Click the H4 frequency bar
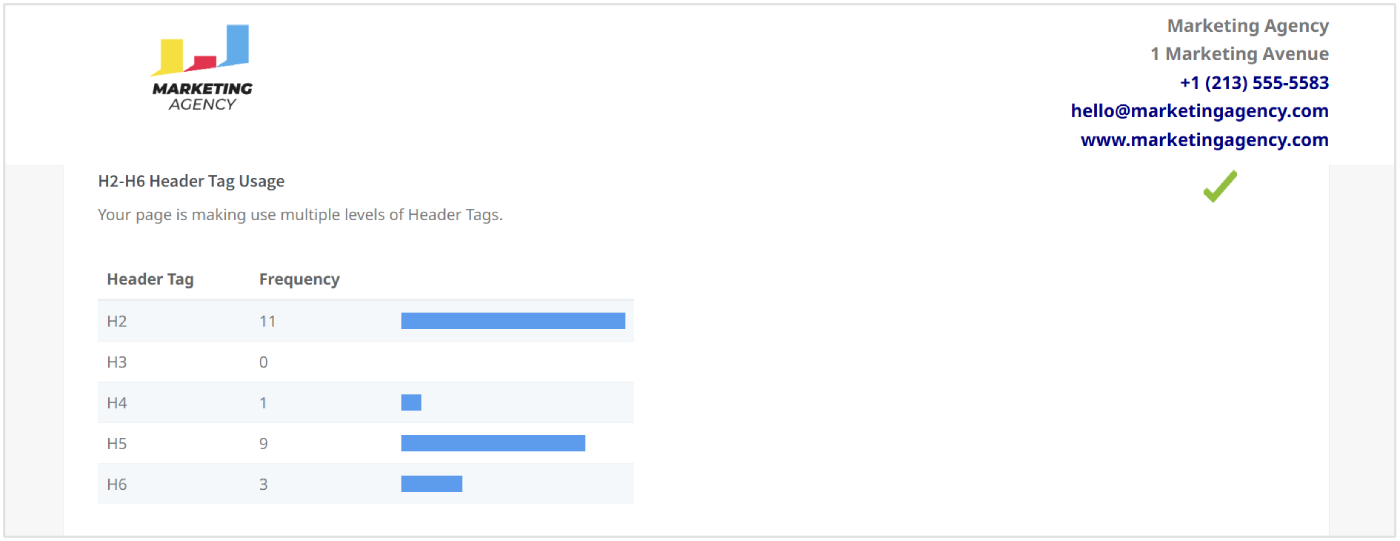Viewport: 1400px width, 541px height. tap(411, 402)
